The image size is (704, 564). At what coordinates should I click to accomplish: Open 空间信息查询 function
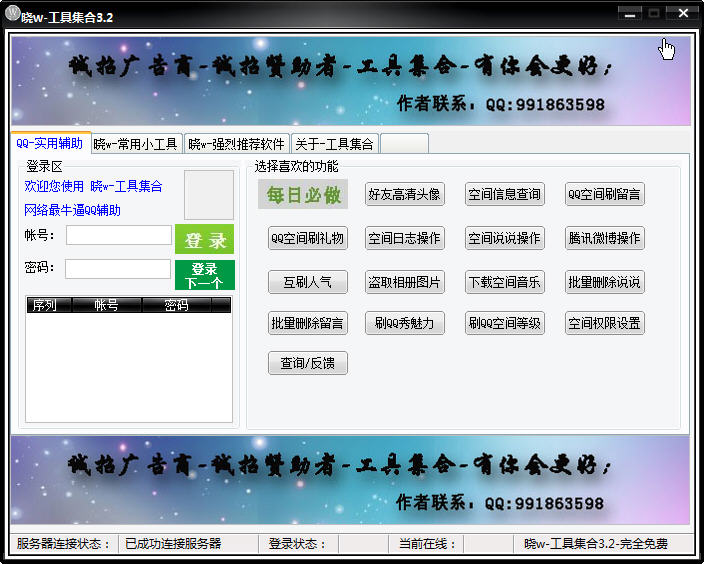click(505, 194)
